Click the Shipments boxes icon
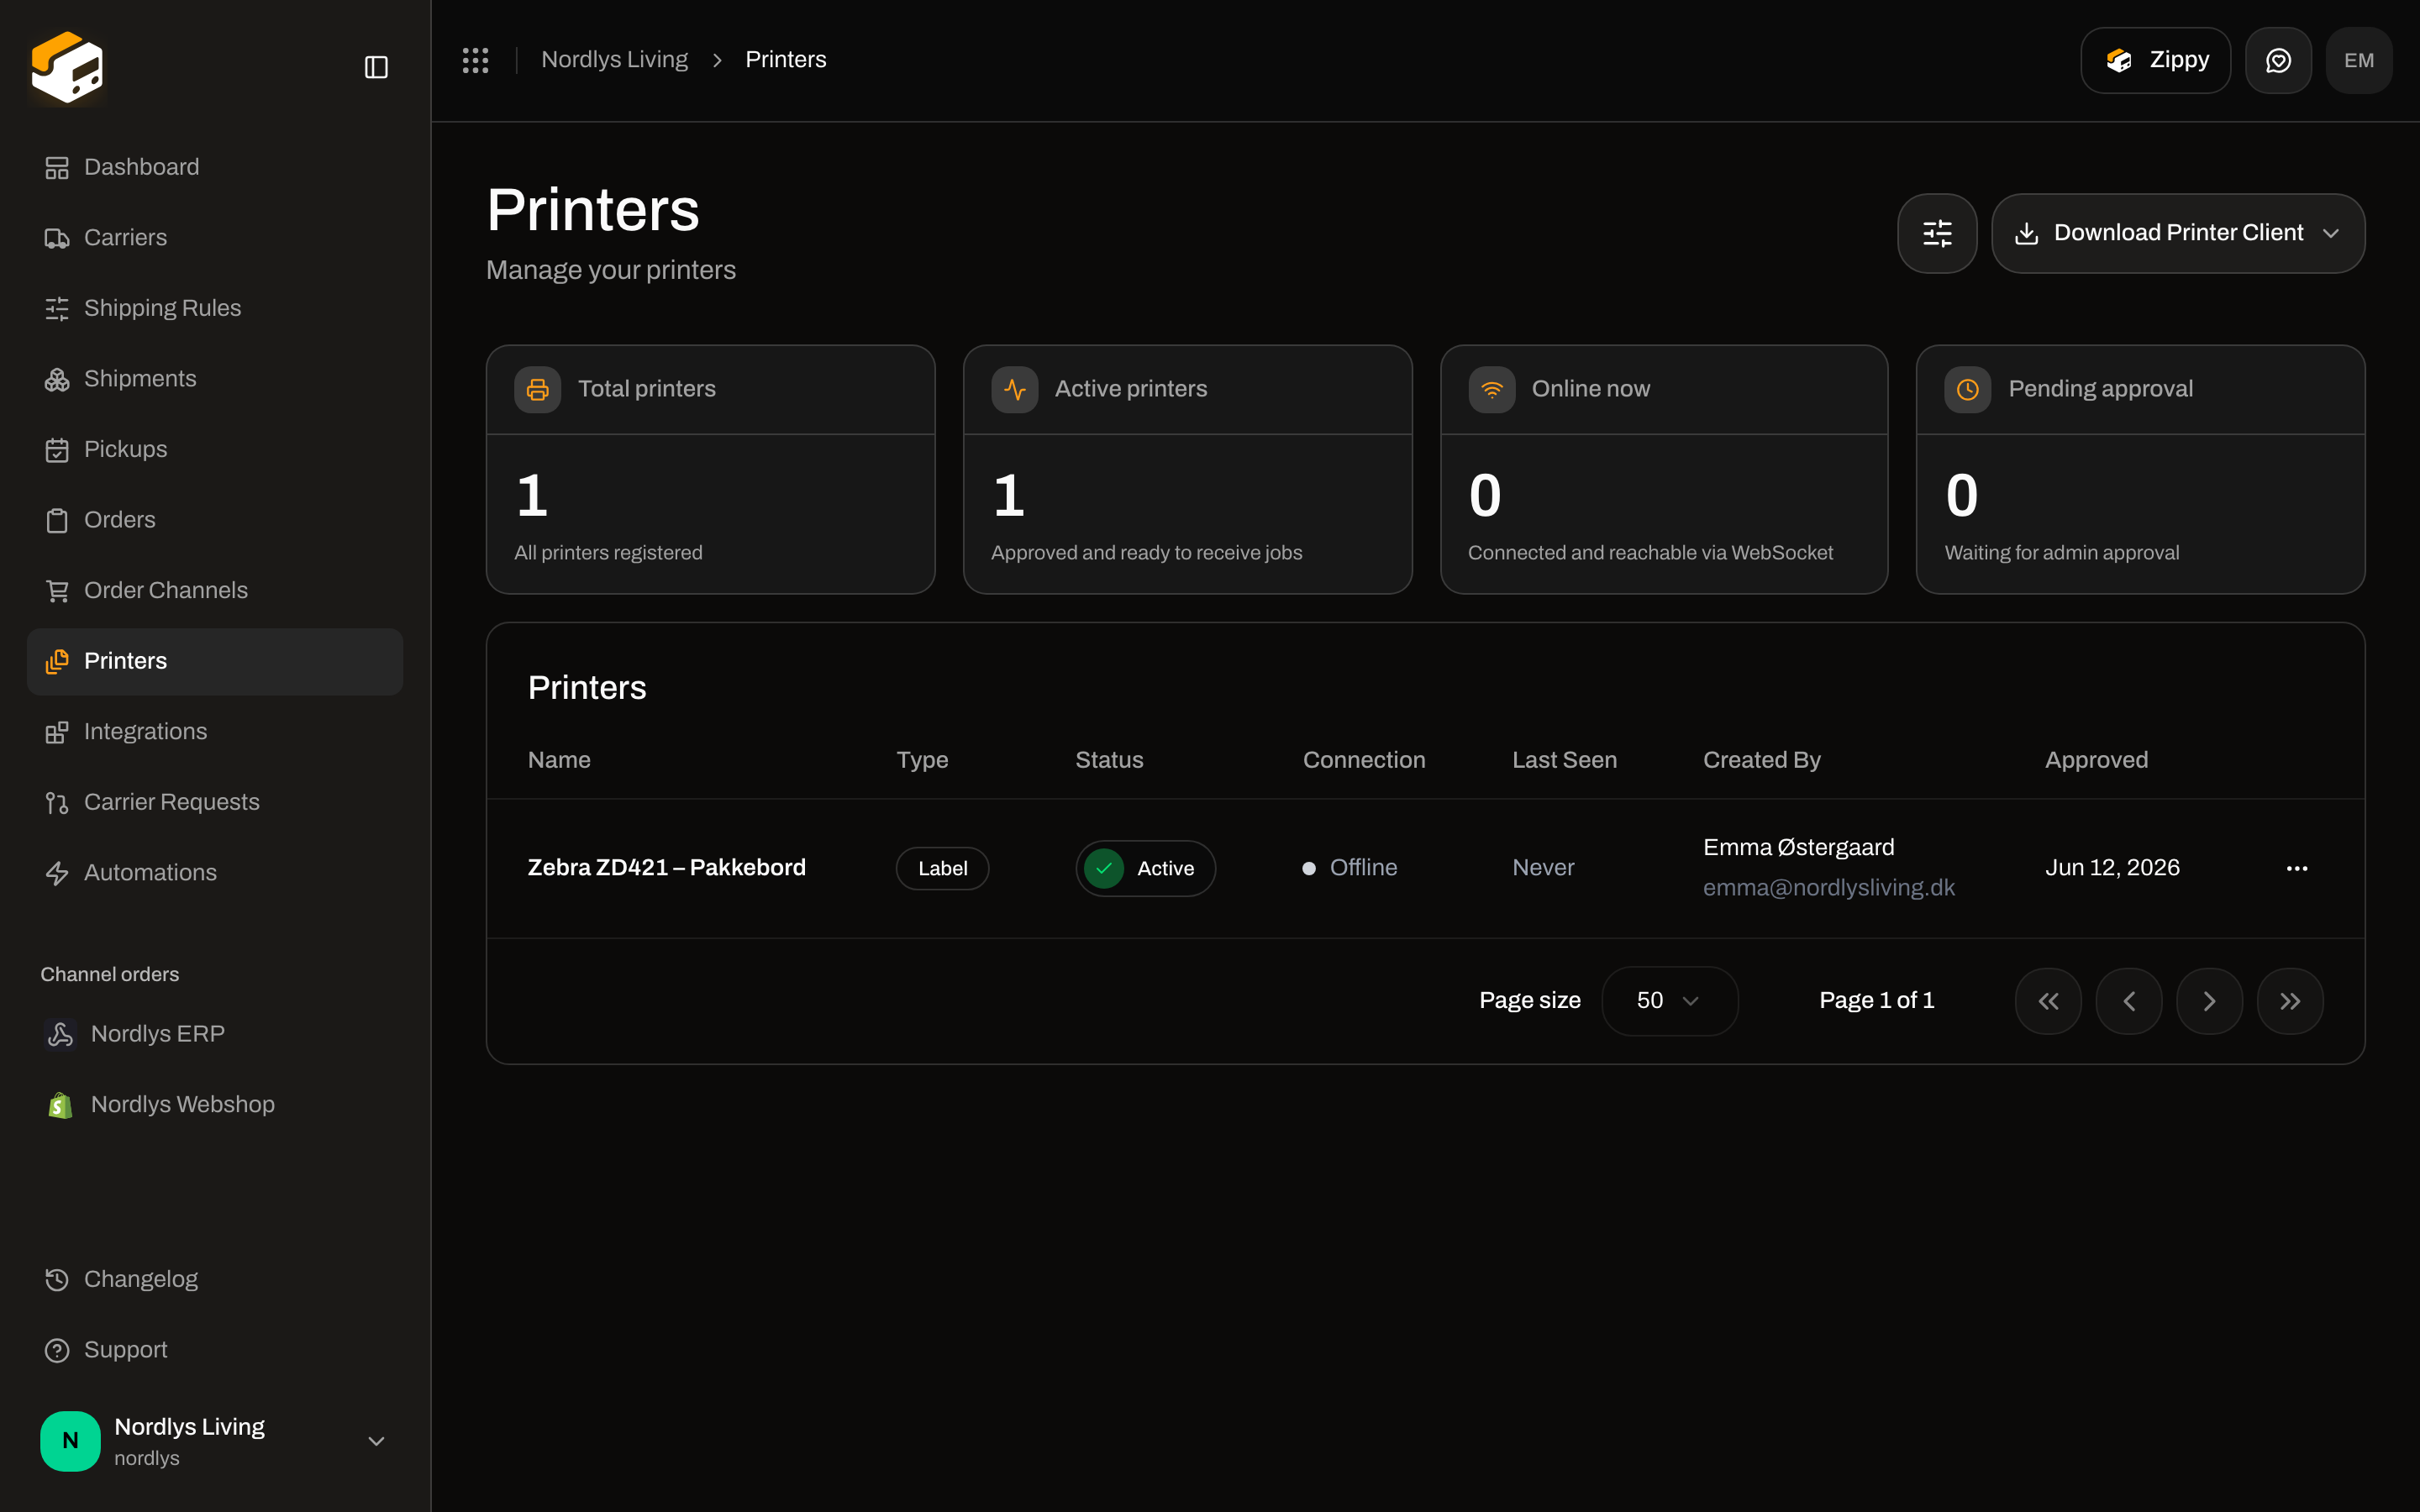The height and width of the screenshot is (1512, 2420). pyautogui.click(x=57, y=379)
